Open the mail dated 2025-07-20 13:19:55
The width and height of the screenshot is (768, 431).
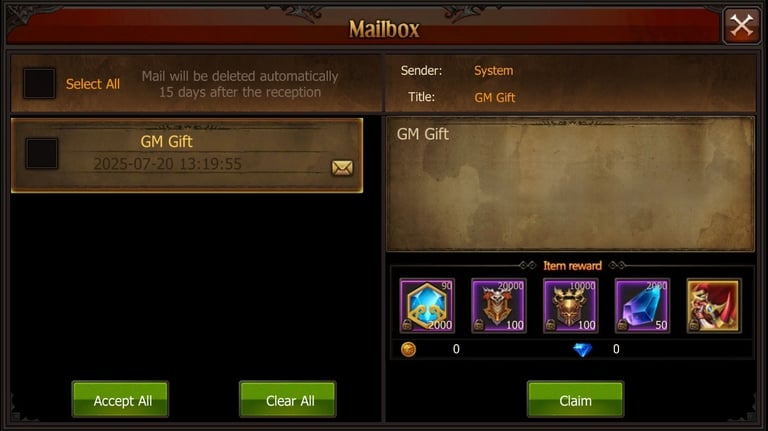187,155
